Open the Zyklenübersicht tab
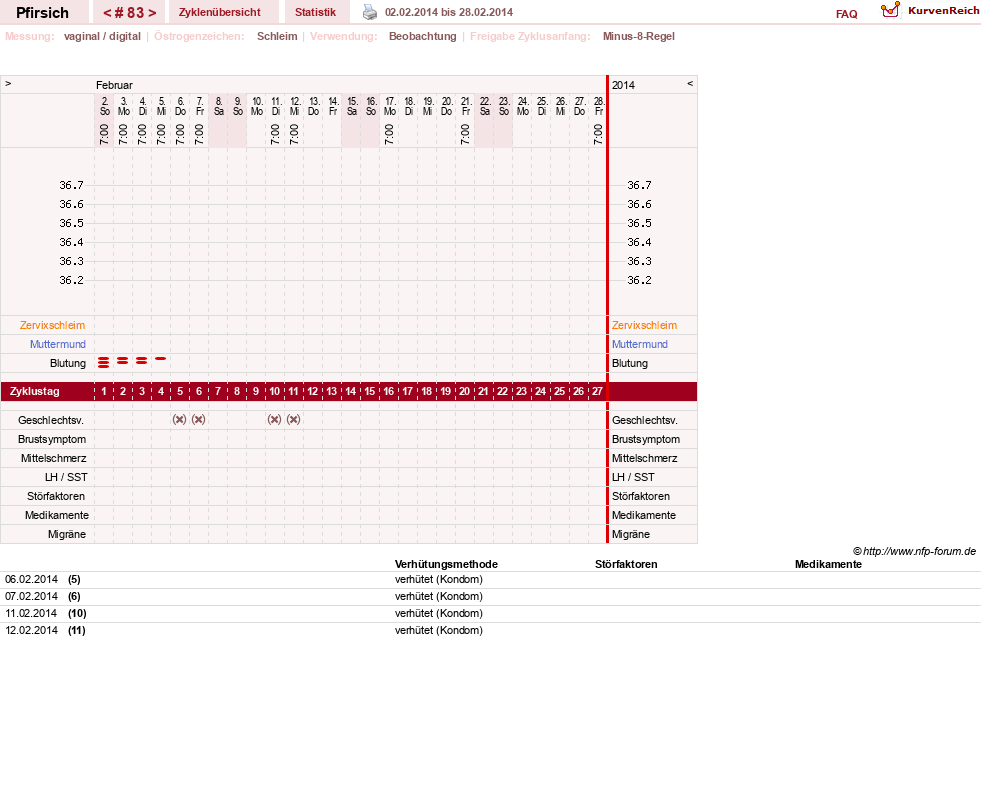The image size is (981, 803). 220,12
